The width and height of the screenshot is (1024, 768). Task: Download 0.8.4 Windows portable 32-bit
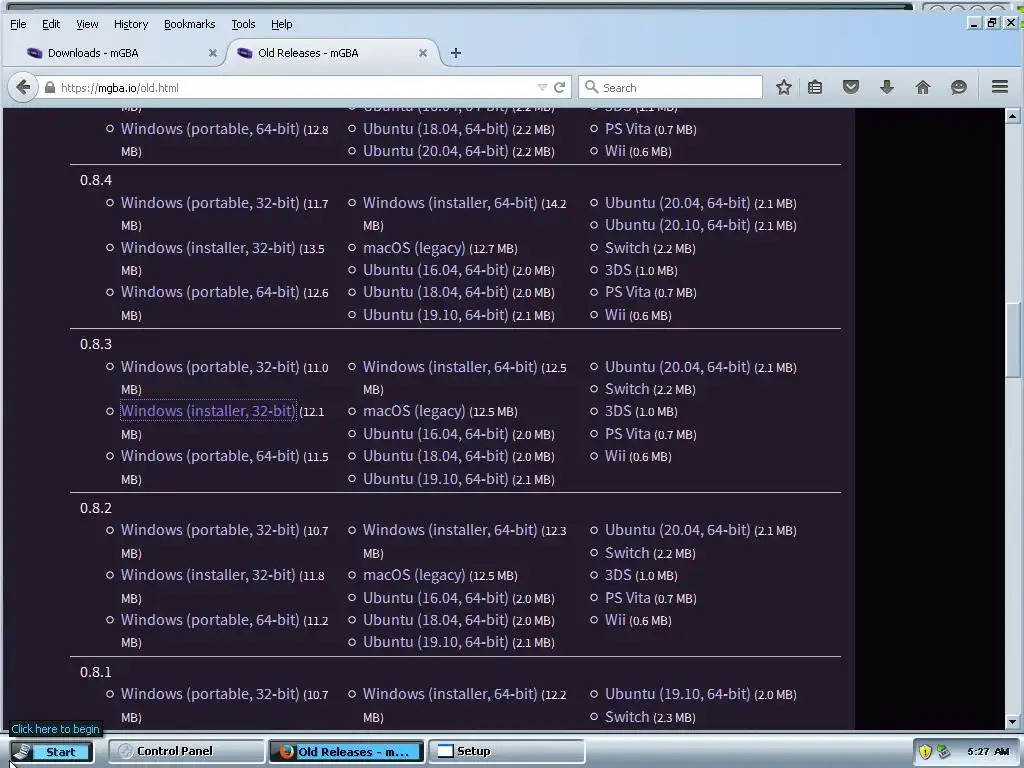pyautogui.click(x=210, y=203)
